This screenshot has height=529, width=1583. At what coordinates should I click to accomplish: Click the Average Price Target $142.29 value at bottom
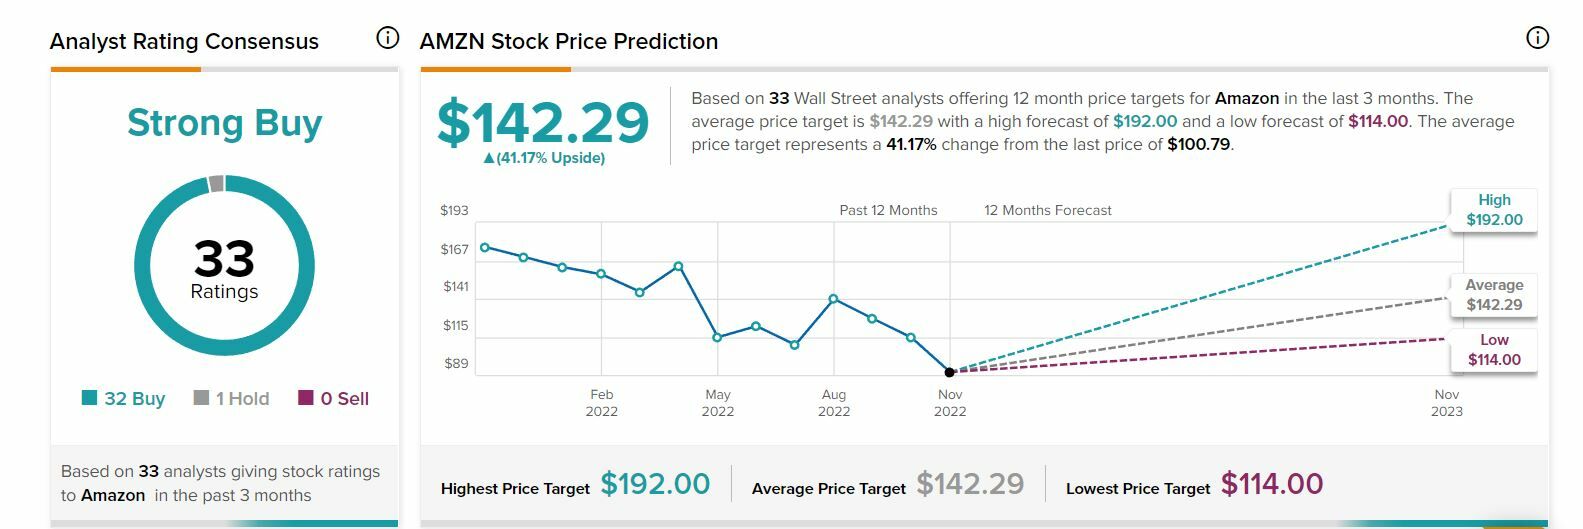click(970, 484)
